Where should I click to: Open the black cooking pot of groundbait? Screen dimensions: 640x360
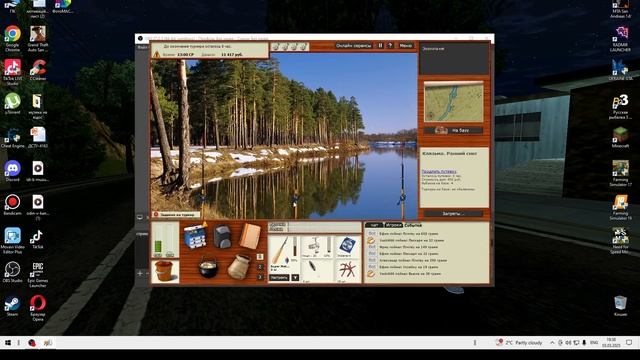pyautogui.click(x=208, y=268)
